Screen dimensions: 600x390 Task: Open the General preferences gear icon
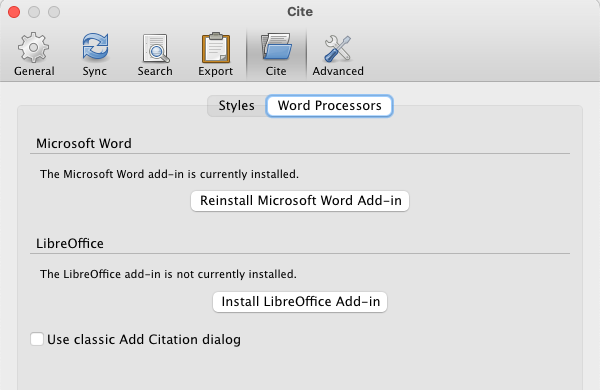[x=34, y=47]
